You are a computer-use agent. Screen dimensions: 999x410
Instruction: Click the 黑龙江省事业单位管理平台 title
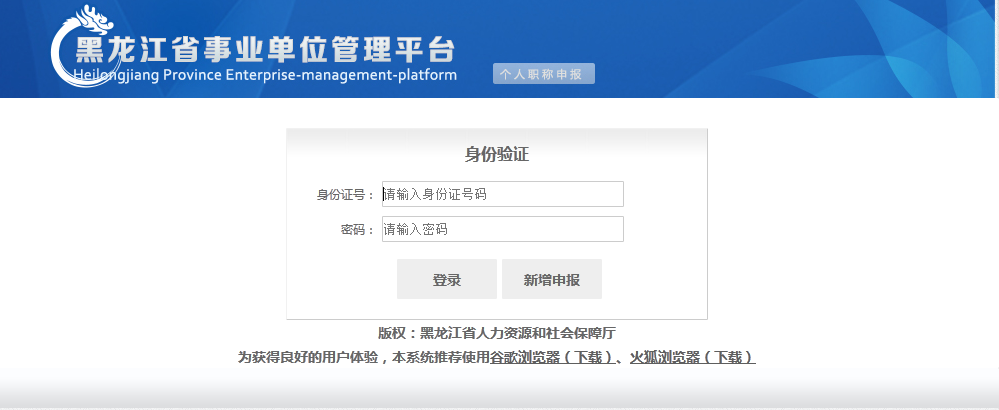pos(266,50)
